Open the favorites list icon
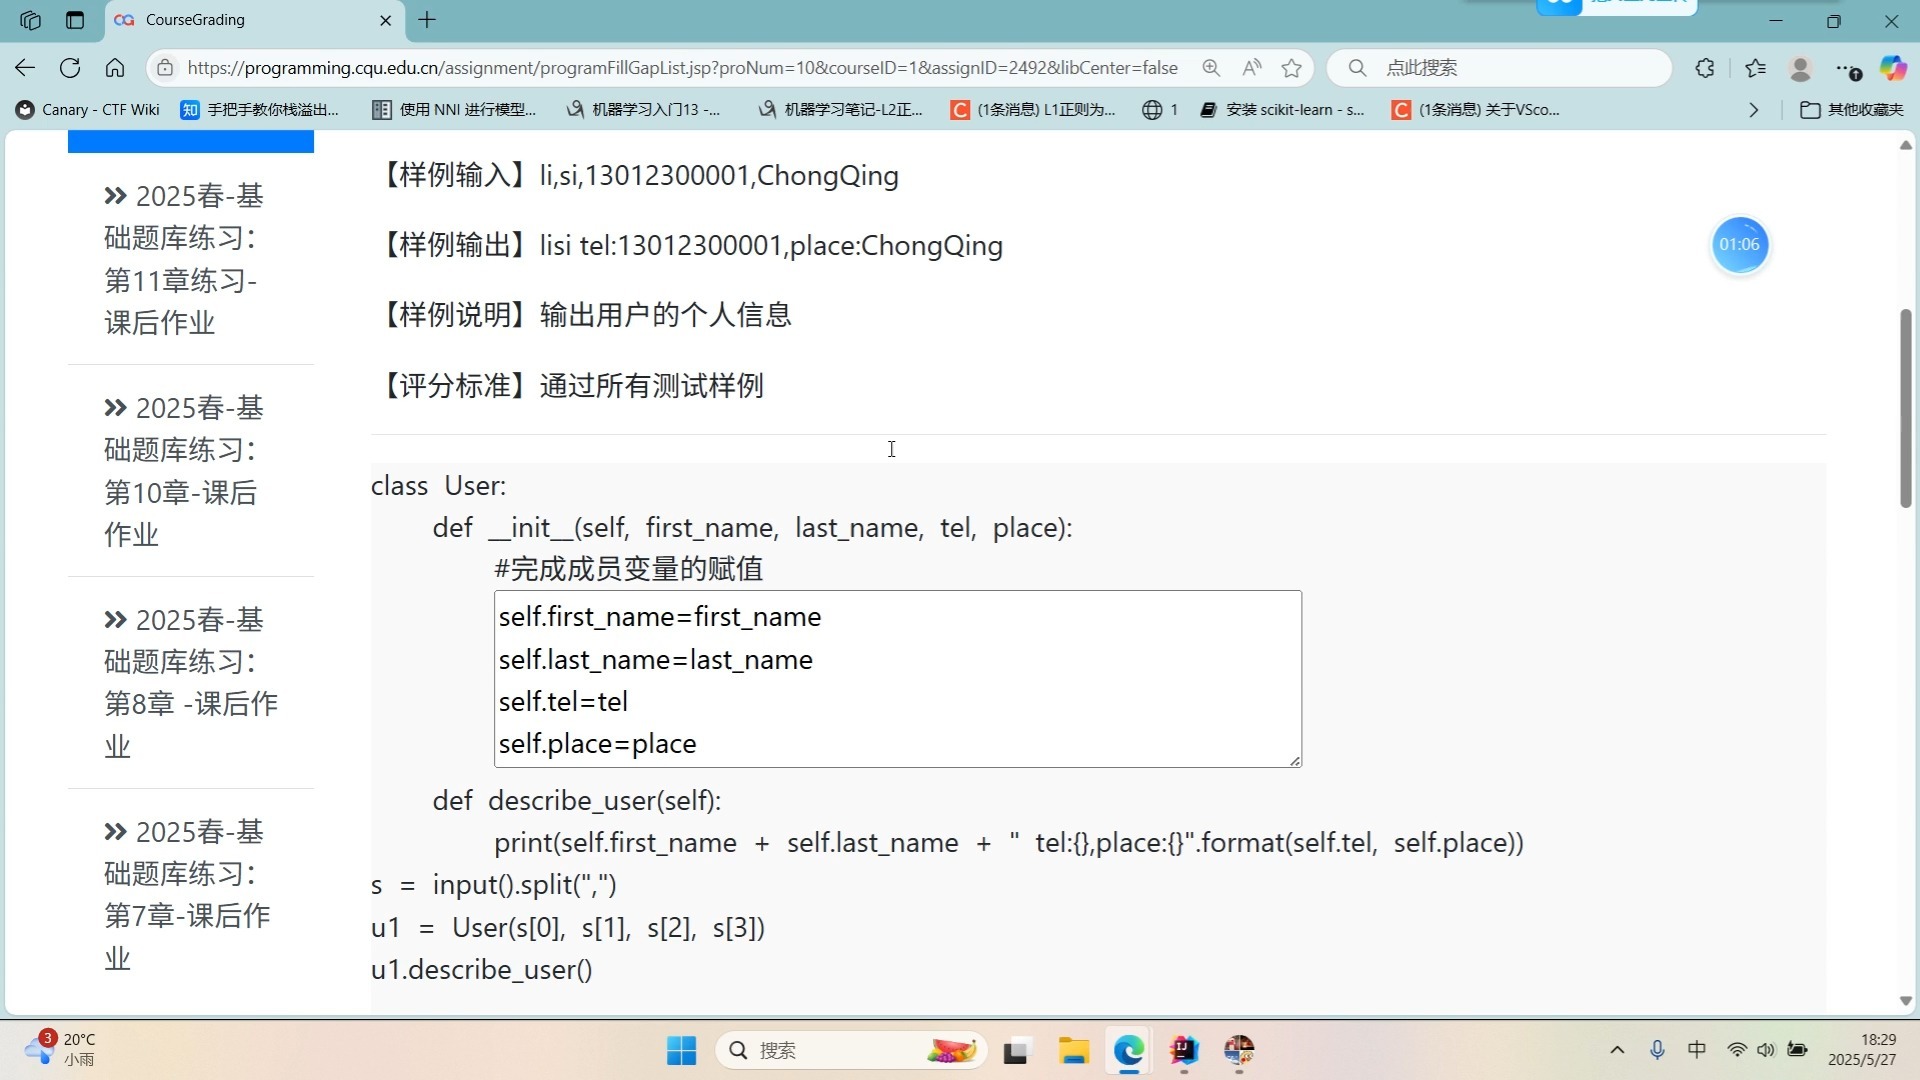 click(1755, 68)
